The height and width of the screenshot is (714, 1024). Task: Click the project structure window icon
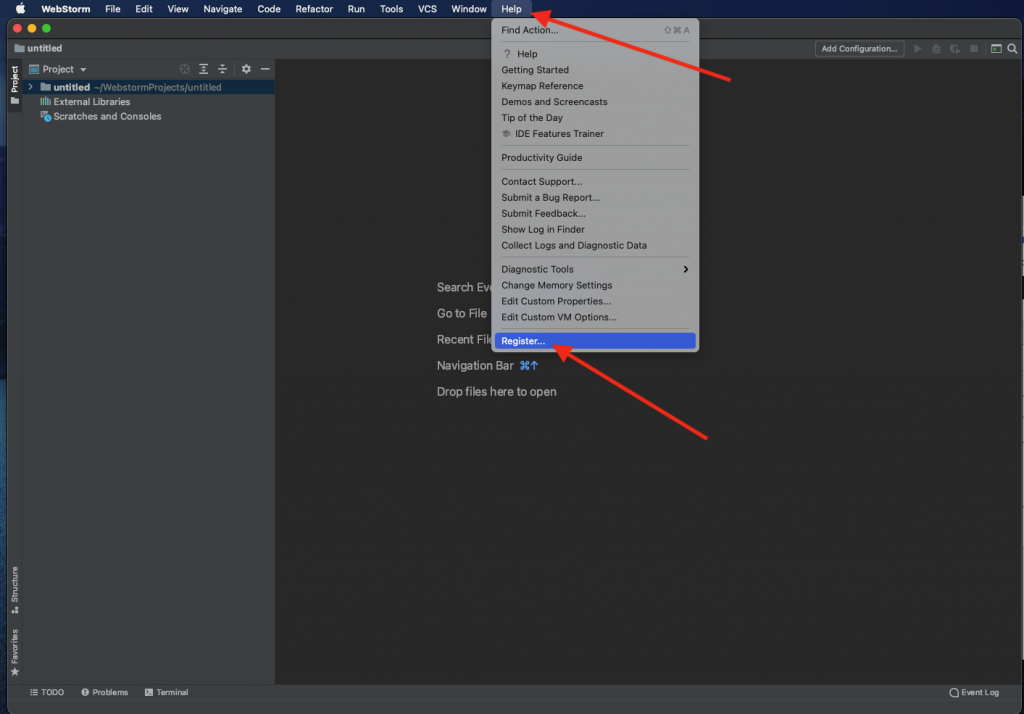pos(996,48)
